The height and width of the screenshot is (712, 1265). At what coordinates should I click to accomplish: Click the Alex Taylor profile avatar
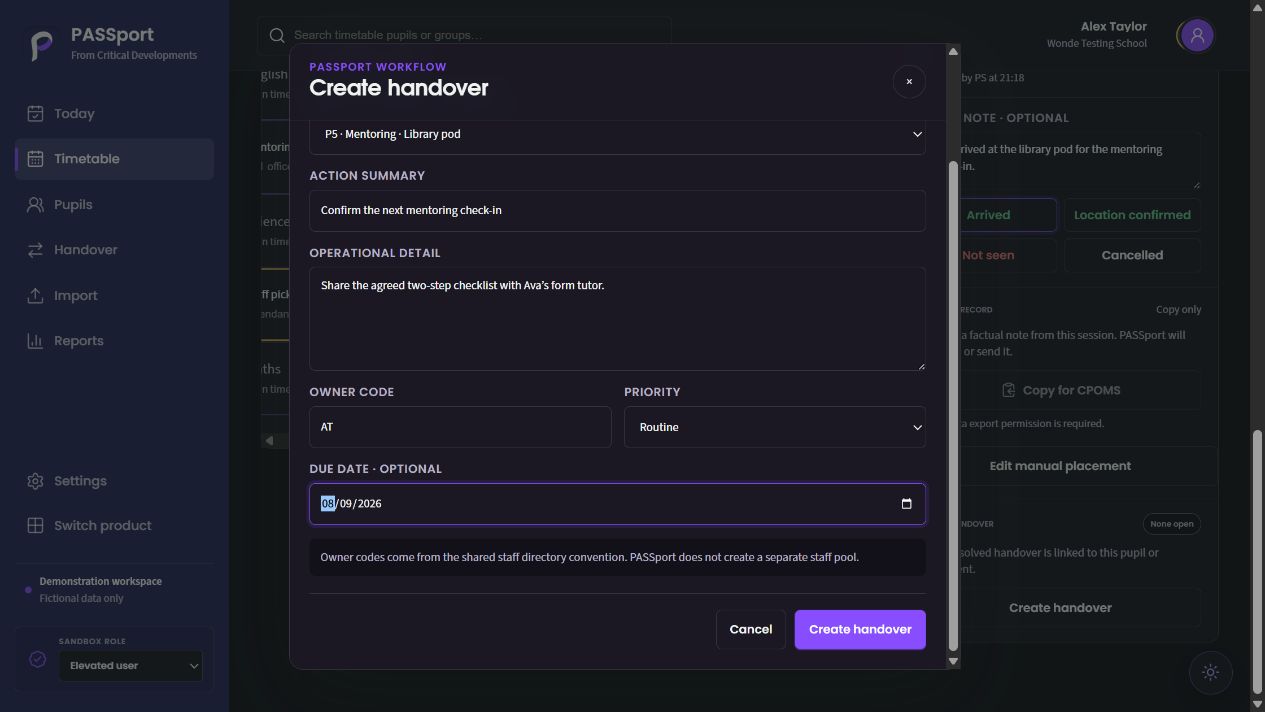click(1196, 36)
